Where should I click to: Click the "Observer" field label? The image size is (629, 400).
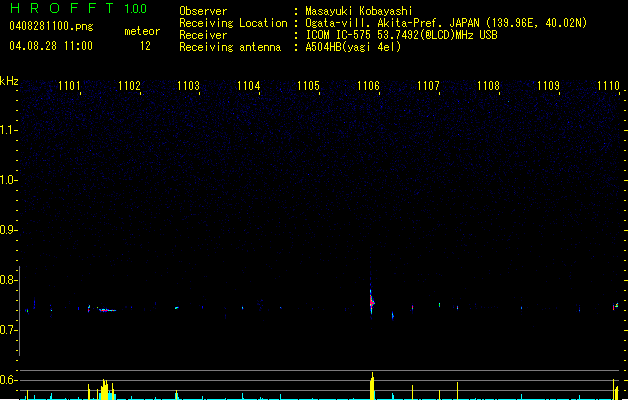(203, 11)
